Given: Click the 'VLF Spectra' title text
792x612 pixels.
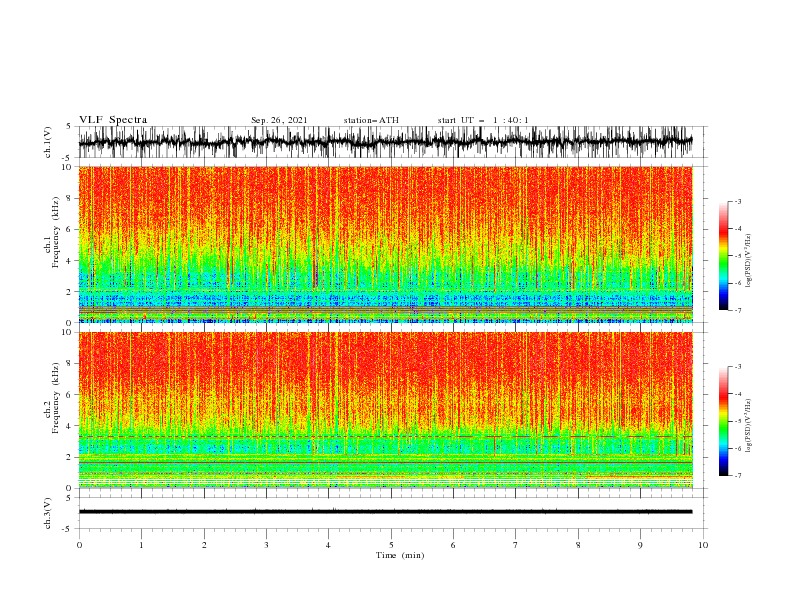Looking at the screenshot, I should (x=113, y=120).
